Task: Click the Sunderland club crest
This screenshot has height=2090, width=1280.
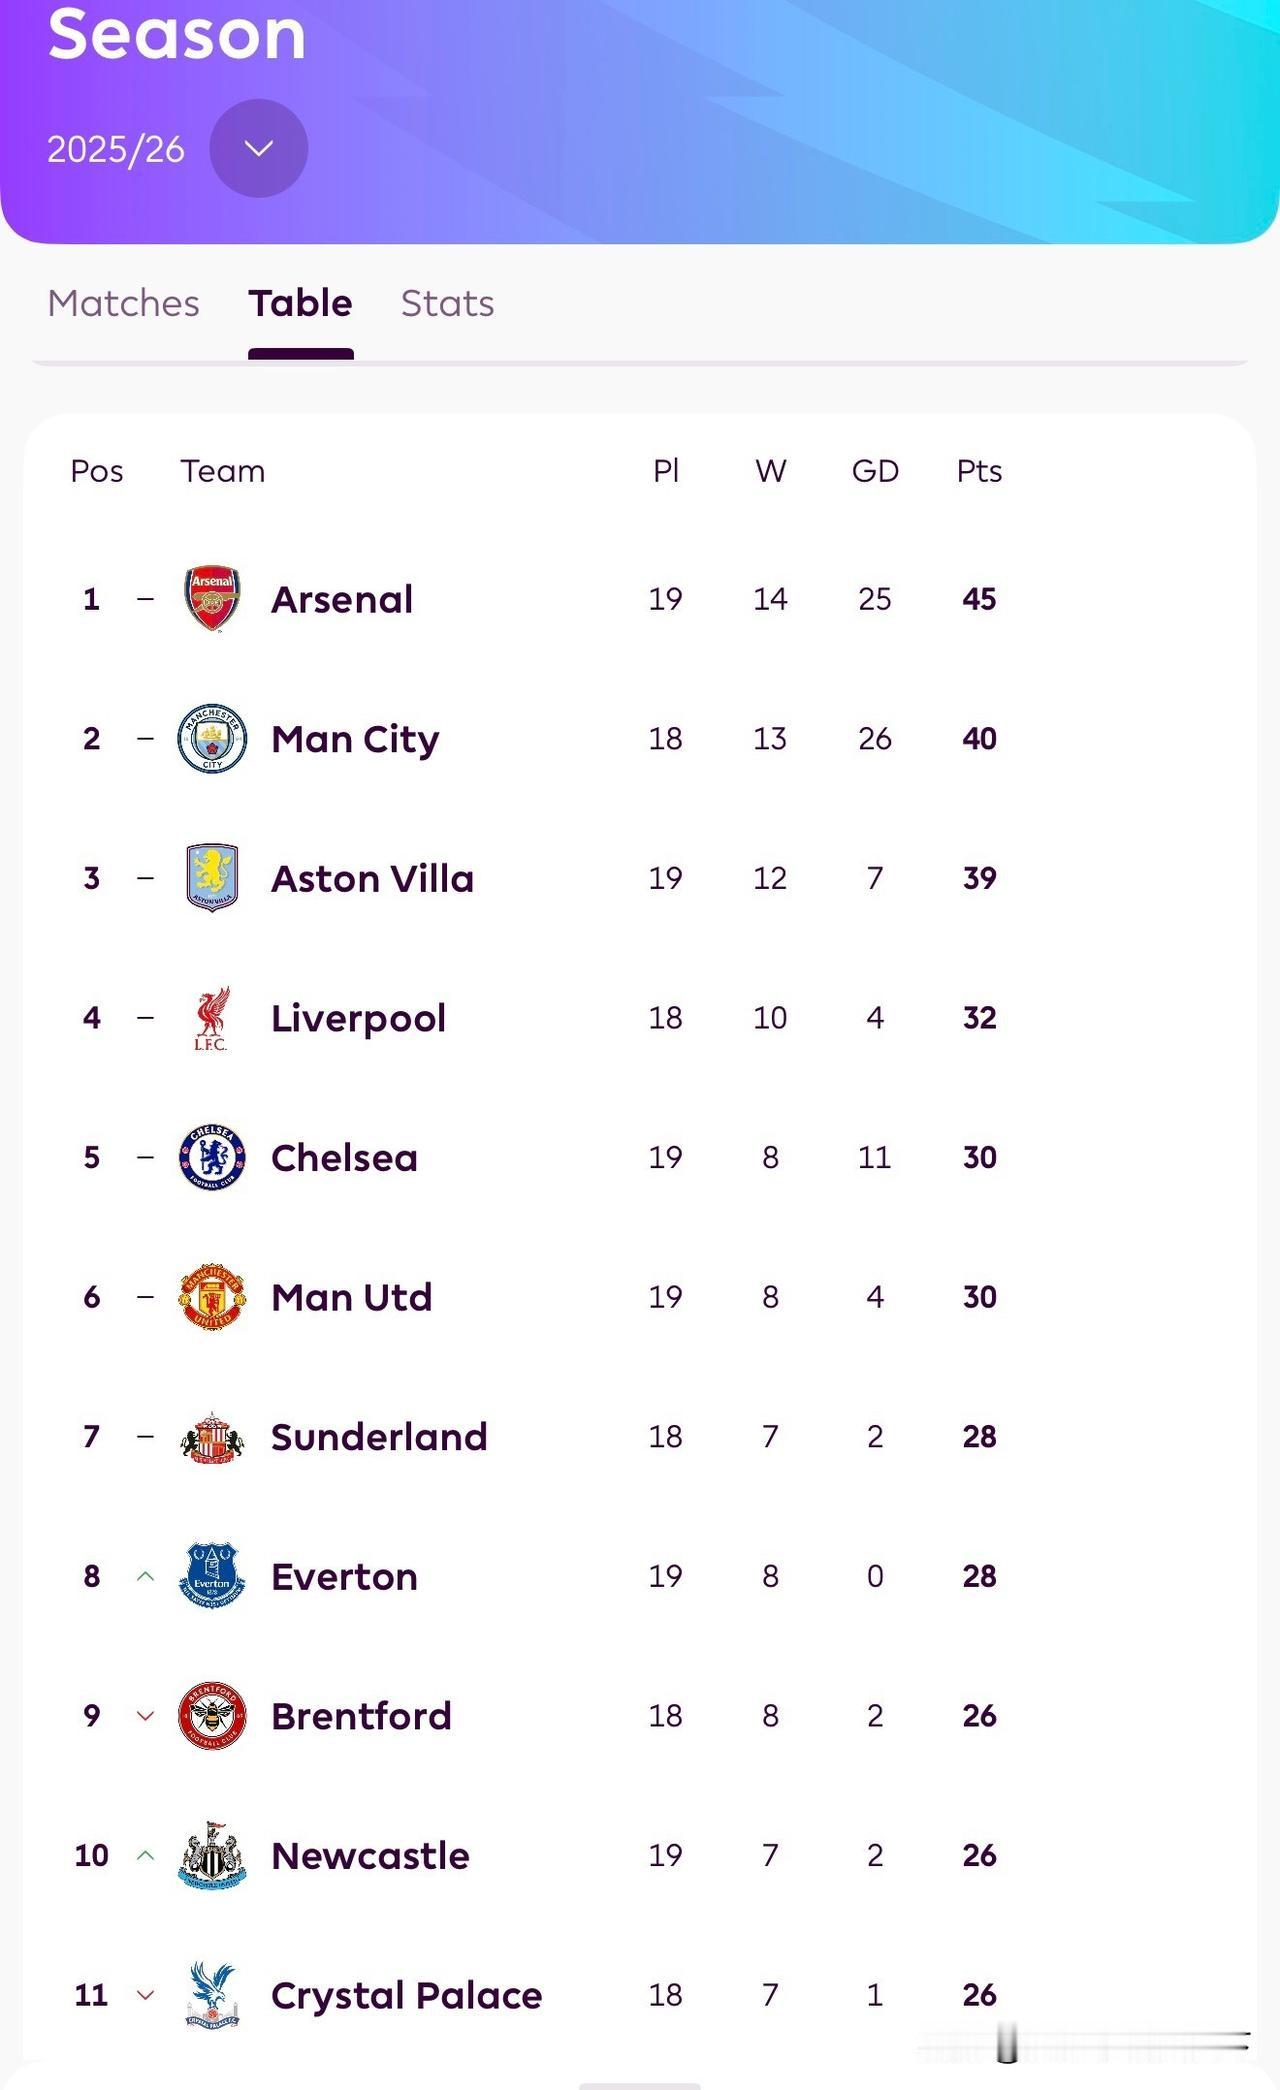Action: click(x=212, y=1437)
